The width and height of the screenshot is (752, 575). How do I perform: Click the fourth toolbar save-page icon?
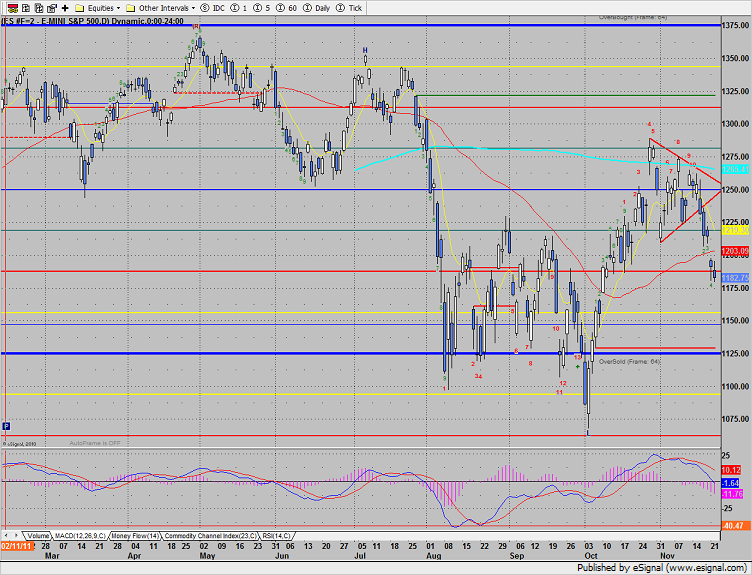click(52, 8)
